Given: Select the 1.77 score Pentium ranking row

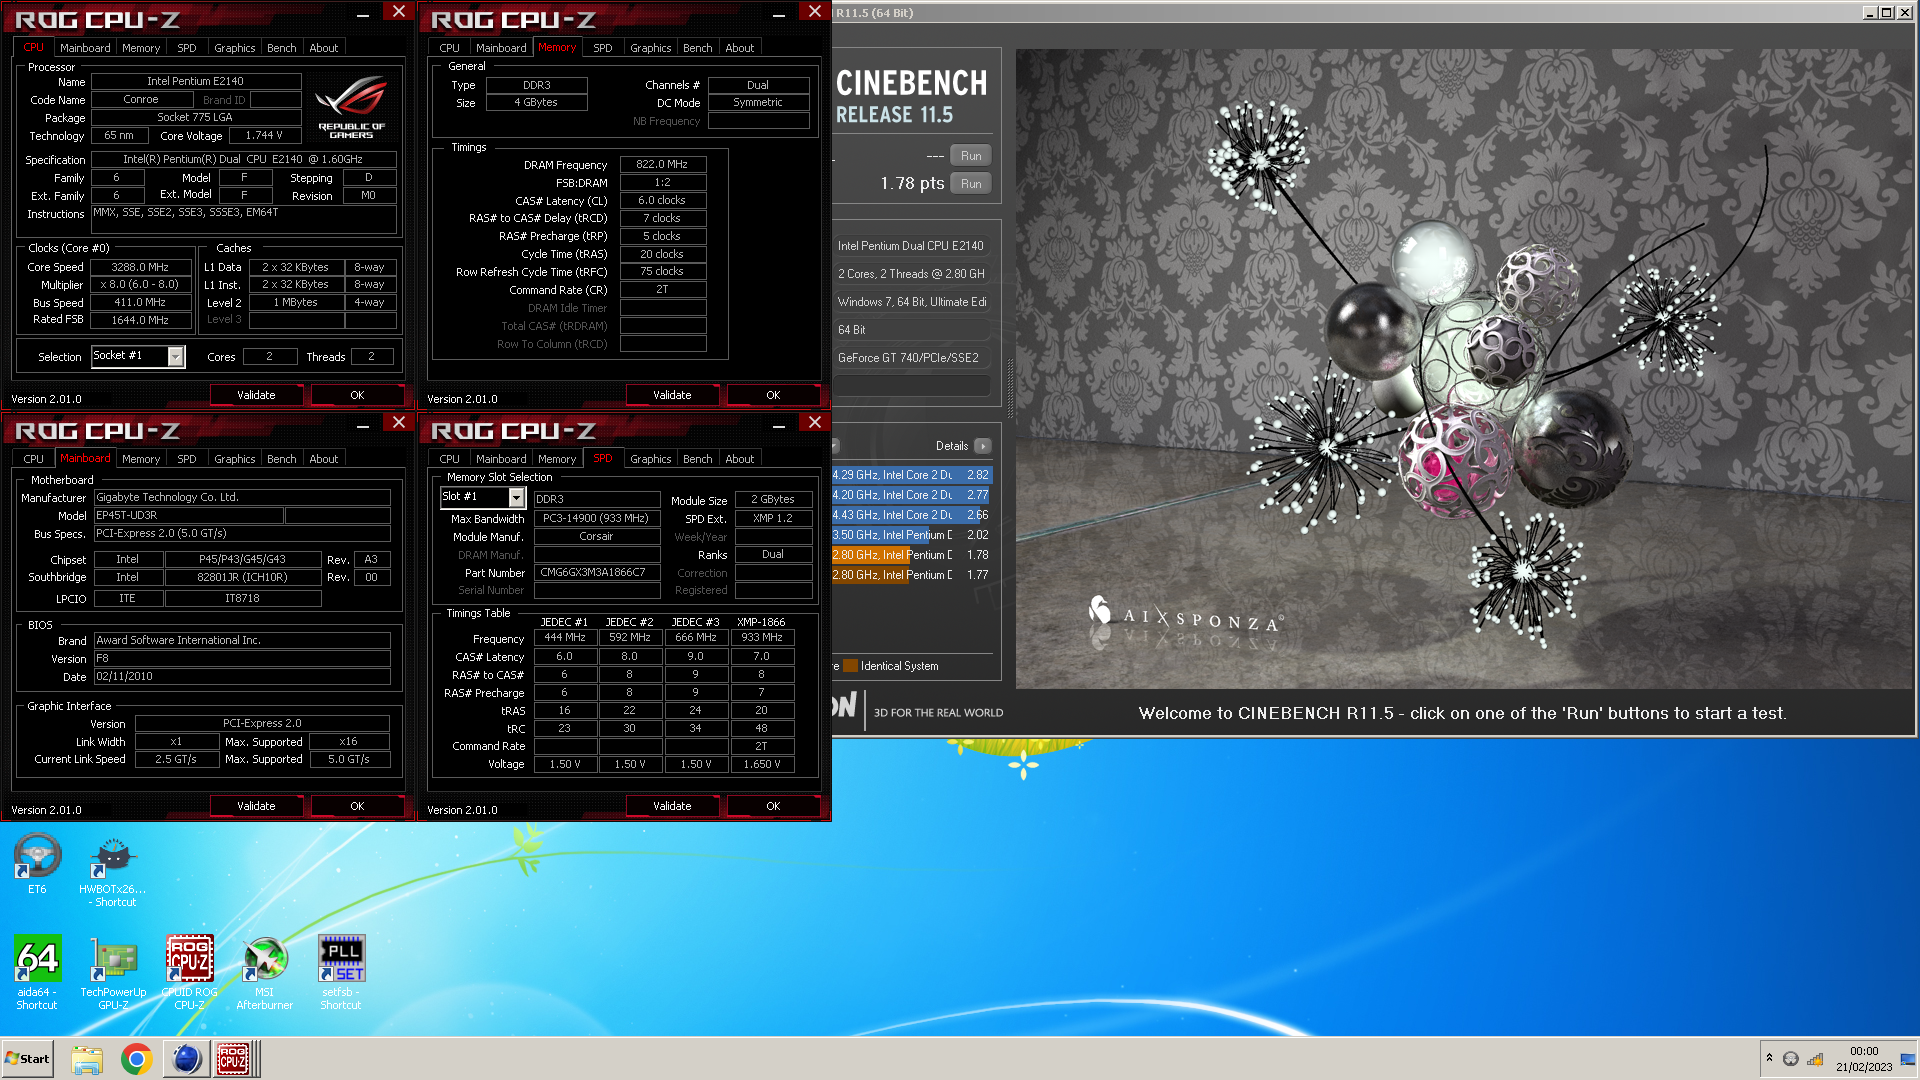Looking at the screenshot, I should pos(911,575).
